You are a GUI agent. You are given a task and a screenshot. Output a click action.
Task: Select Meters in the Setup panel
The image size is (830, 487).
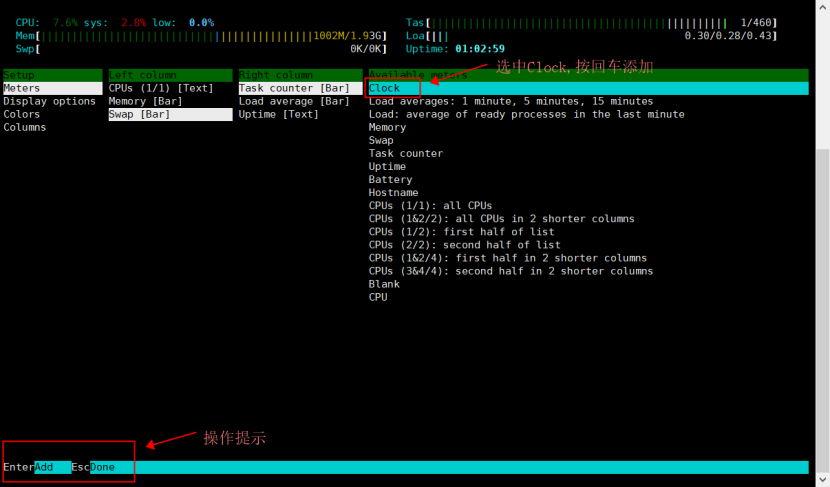coord(52,88)
